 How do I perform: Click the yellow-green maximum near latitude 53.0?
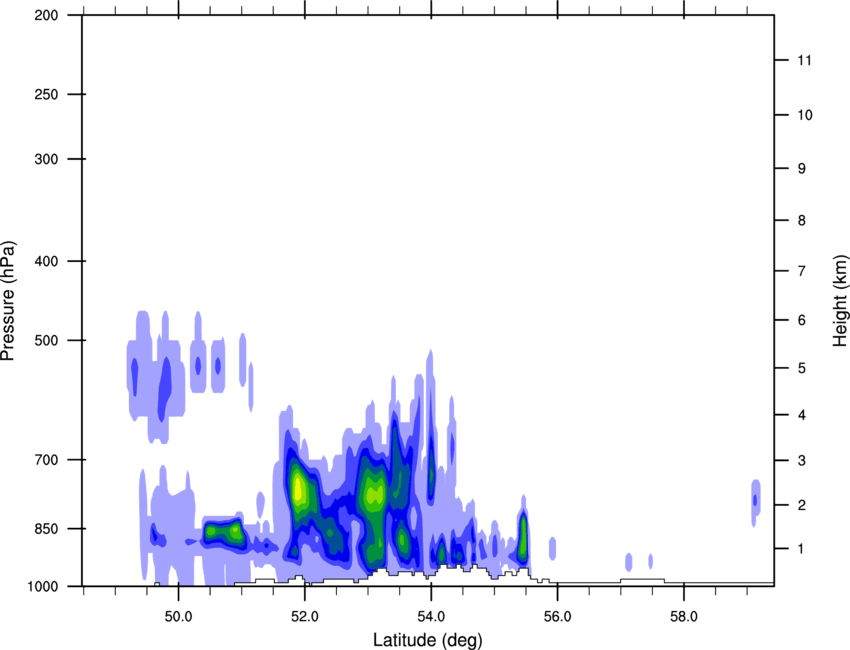click(x=375, y=493)
